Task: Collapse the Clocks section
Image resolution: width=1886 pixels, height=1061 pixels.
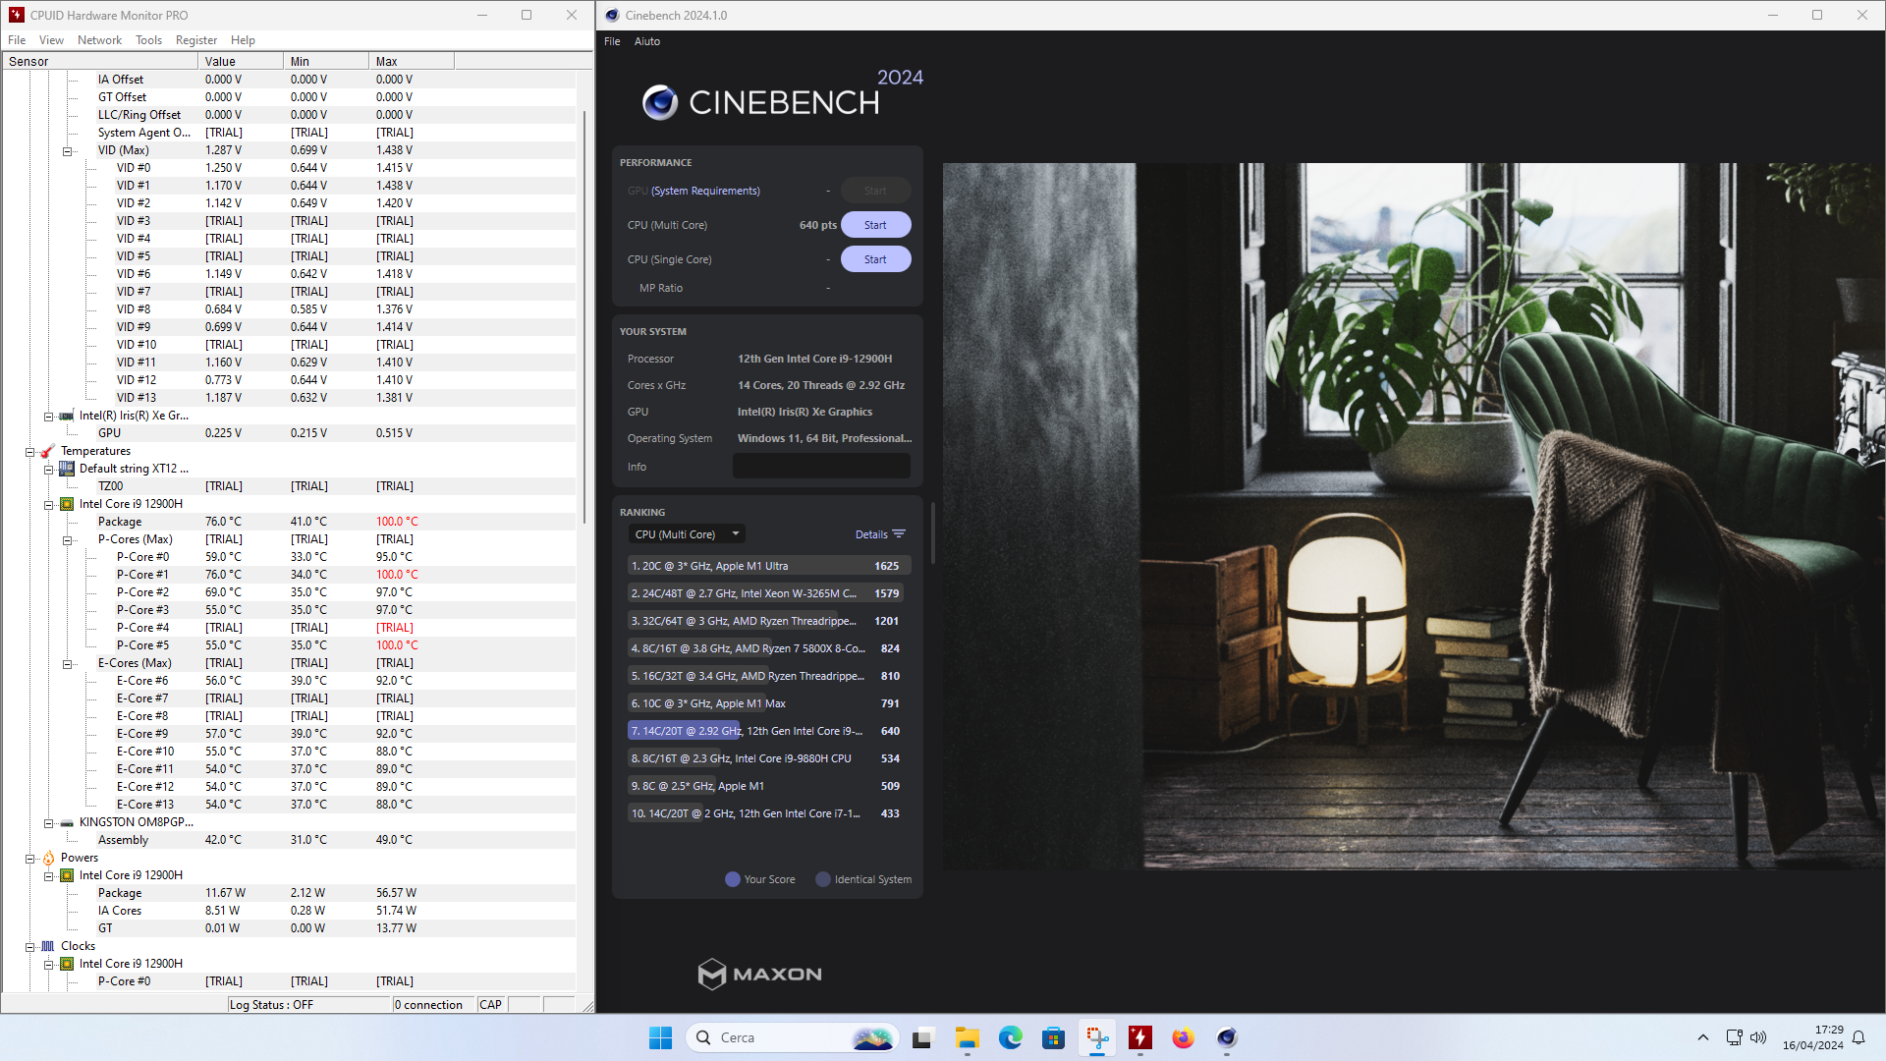Action: [30, 947]
